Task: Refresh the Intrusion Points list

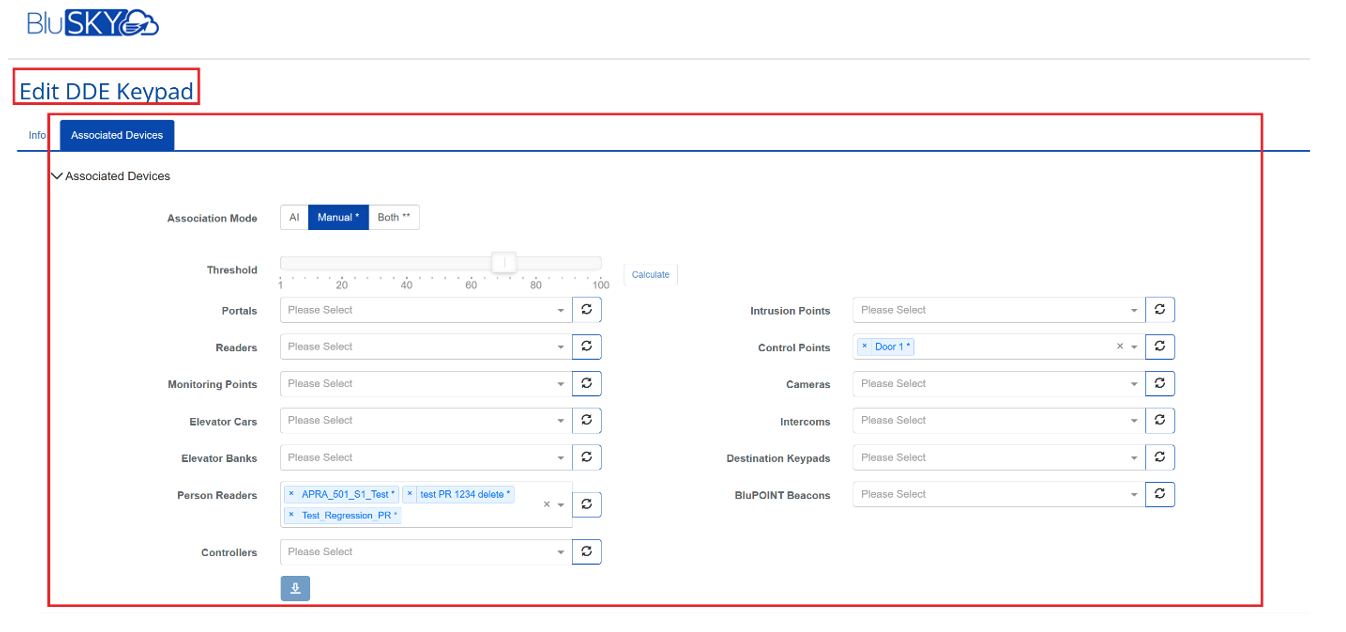Action: click(1159, 310)
